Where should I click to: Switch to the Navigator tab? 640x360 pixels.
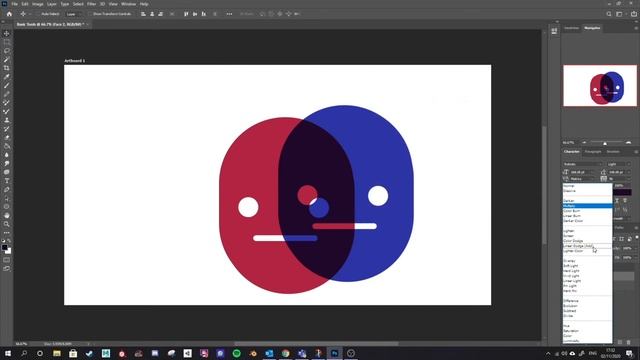[592, 28]
